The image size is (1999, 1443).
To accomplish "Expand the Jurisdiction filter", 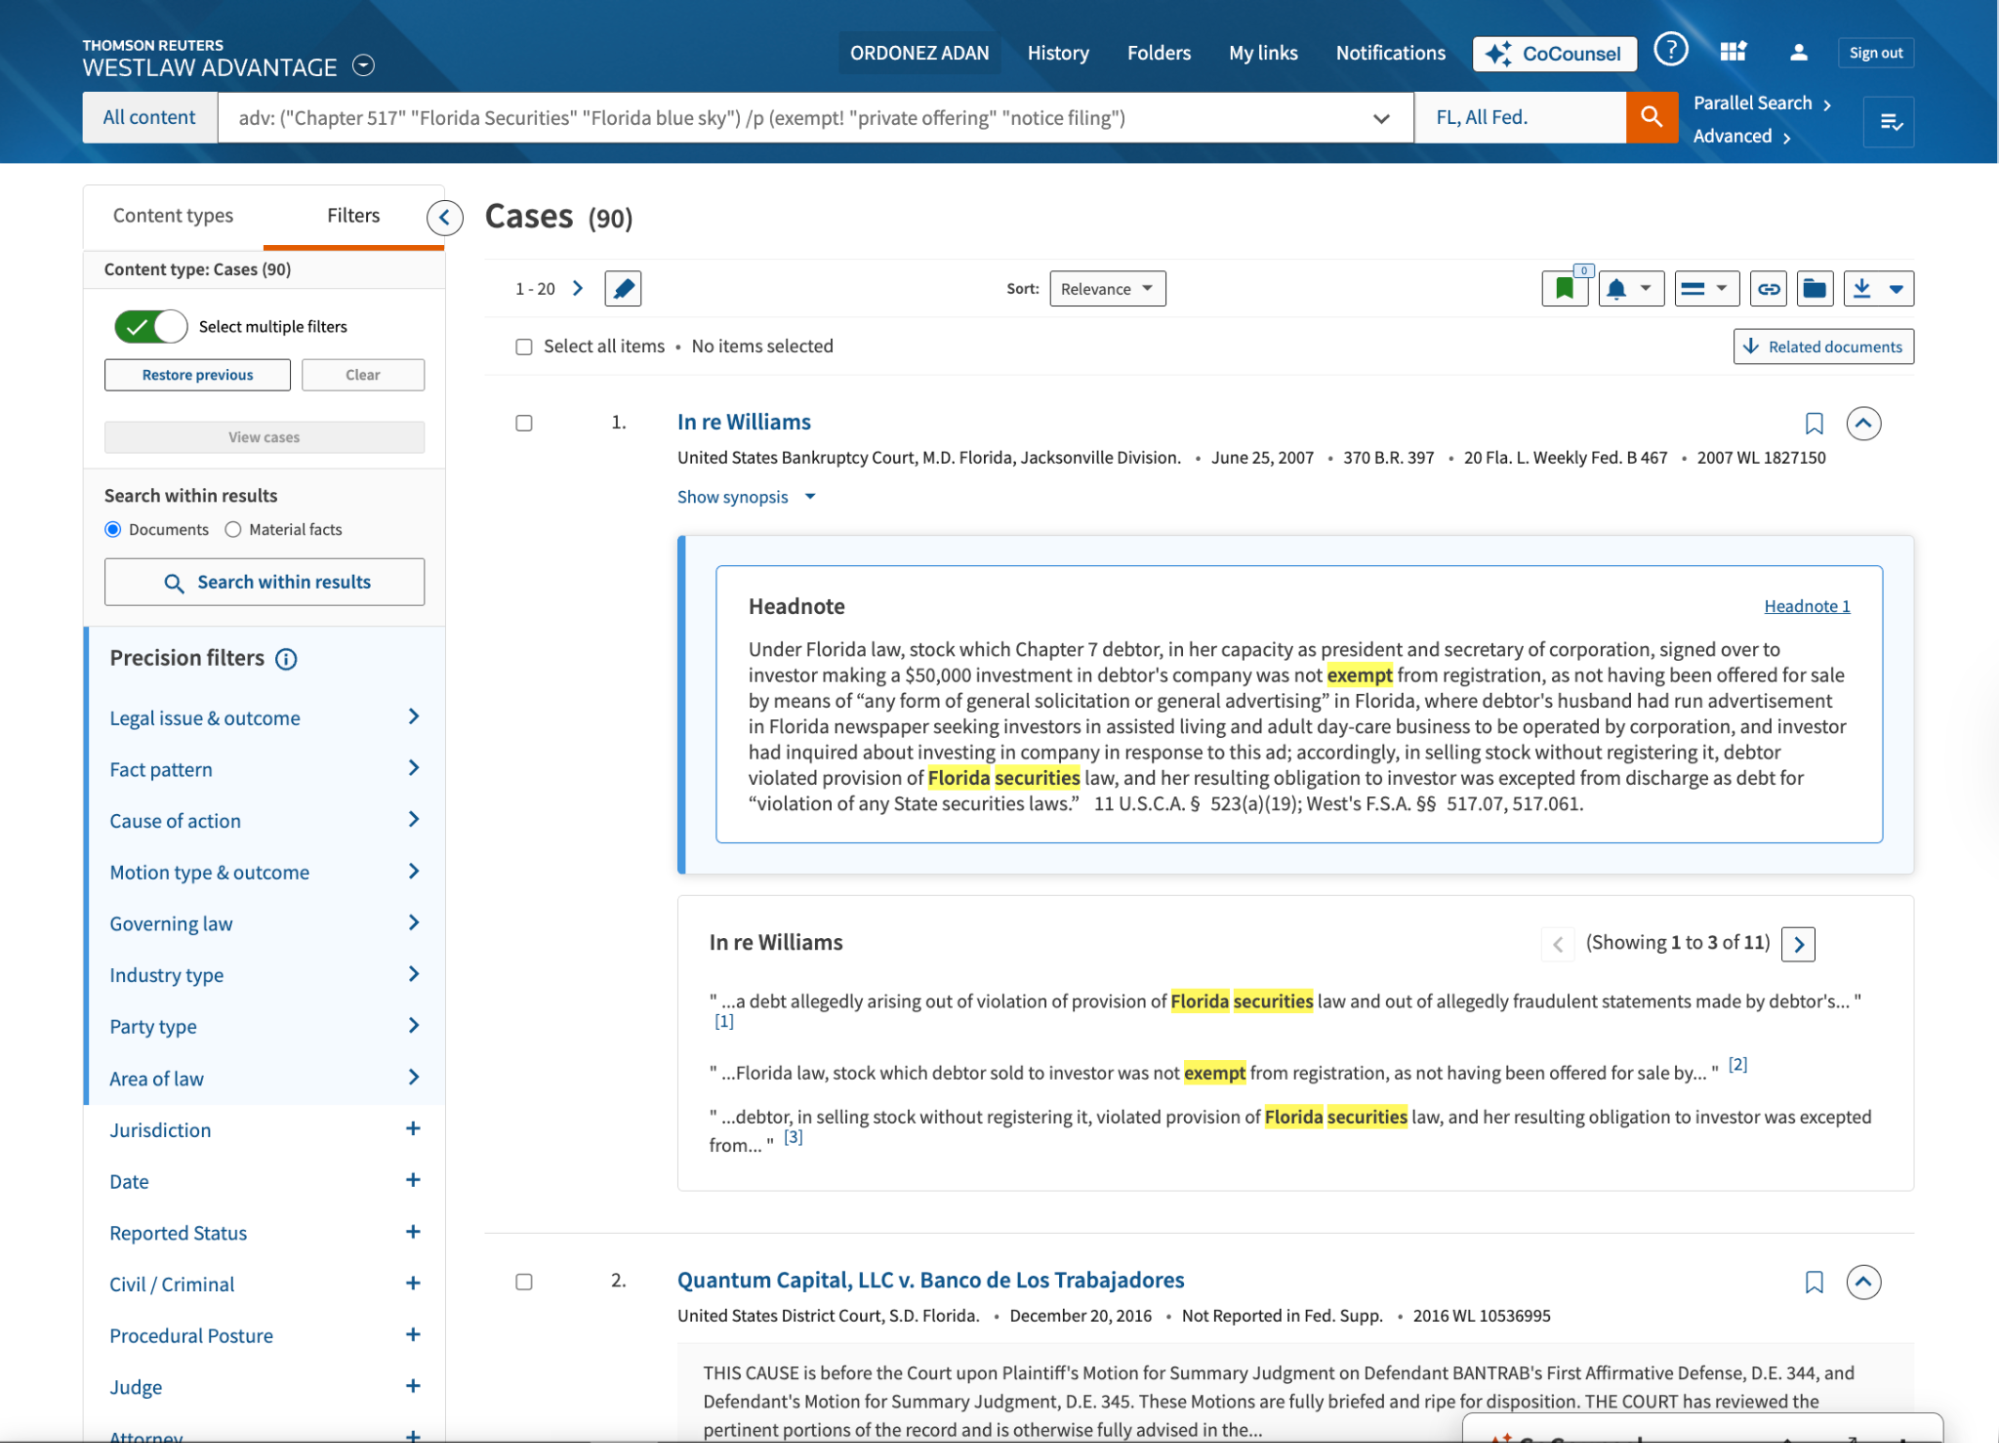I will [x=265, y=1130].
